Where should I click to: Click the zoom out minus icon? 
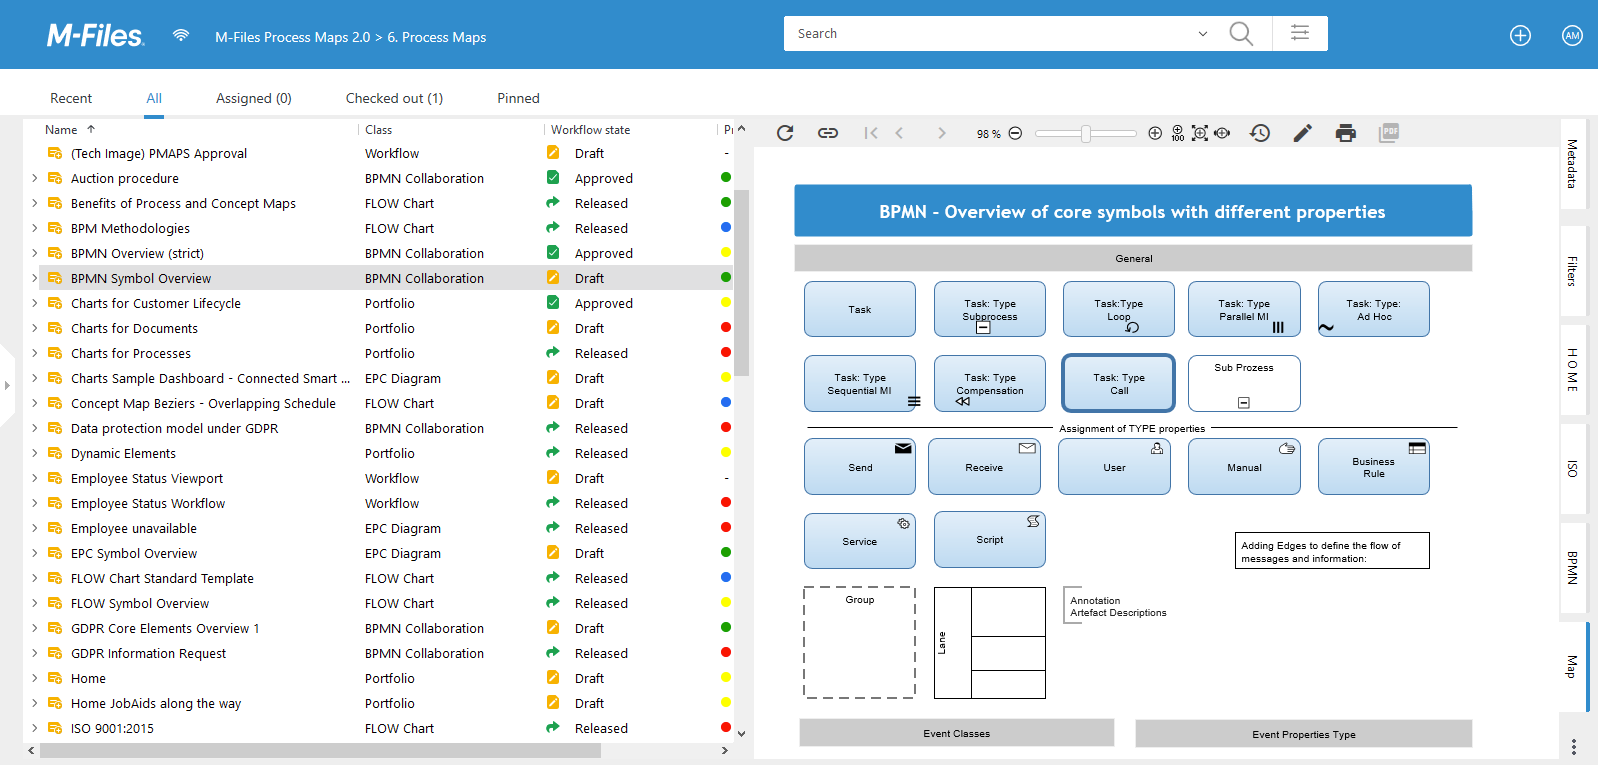click(x=1015, y=133)
